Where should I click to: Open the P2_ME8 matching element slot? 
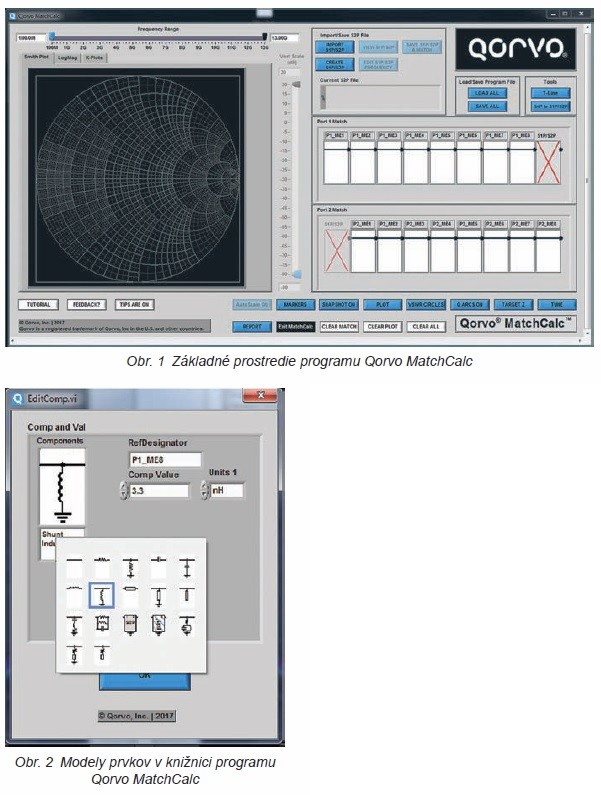click(548, 250)
